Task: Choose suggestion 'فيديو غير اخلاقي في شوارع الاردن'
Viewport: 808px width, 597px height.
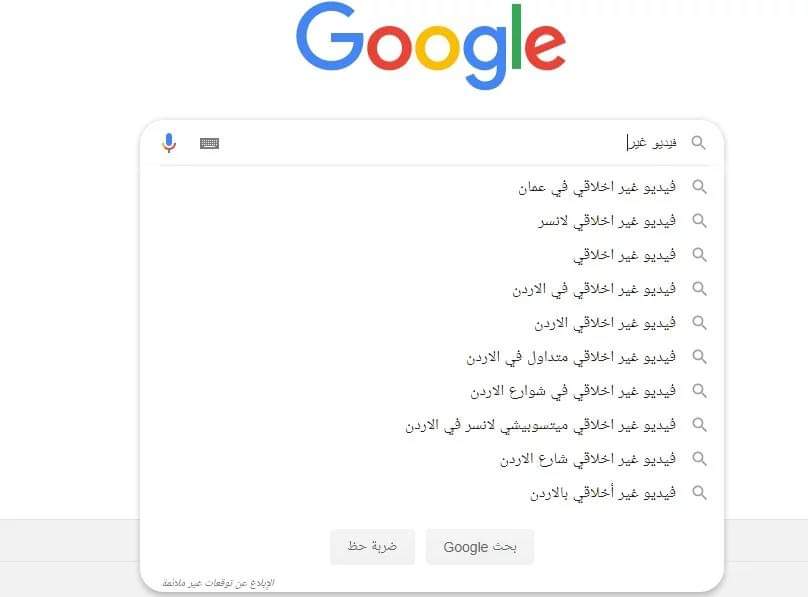Action: coord(573,390)
